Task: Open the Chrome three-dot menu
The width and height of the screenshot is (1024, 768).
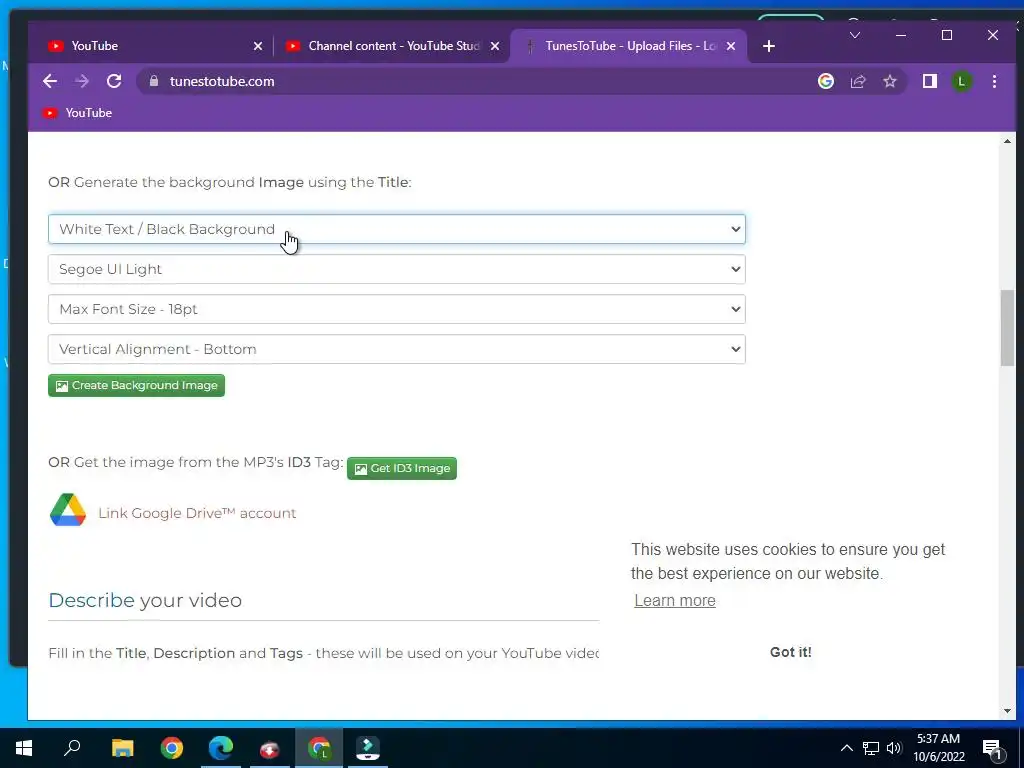Action: coord(994,81)
